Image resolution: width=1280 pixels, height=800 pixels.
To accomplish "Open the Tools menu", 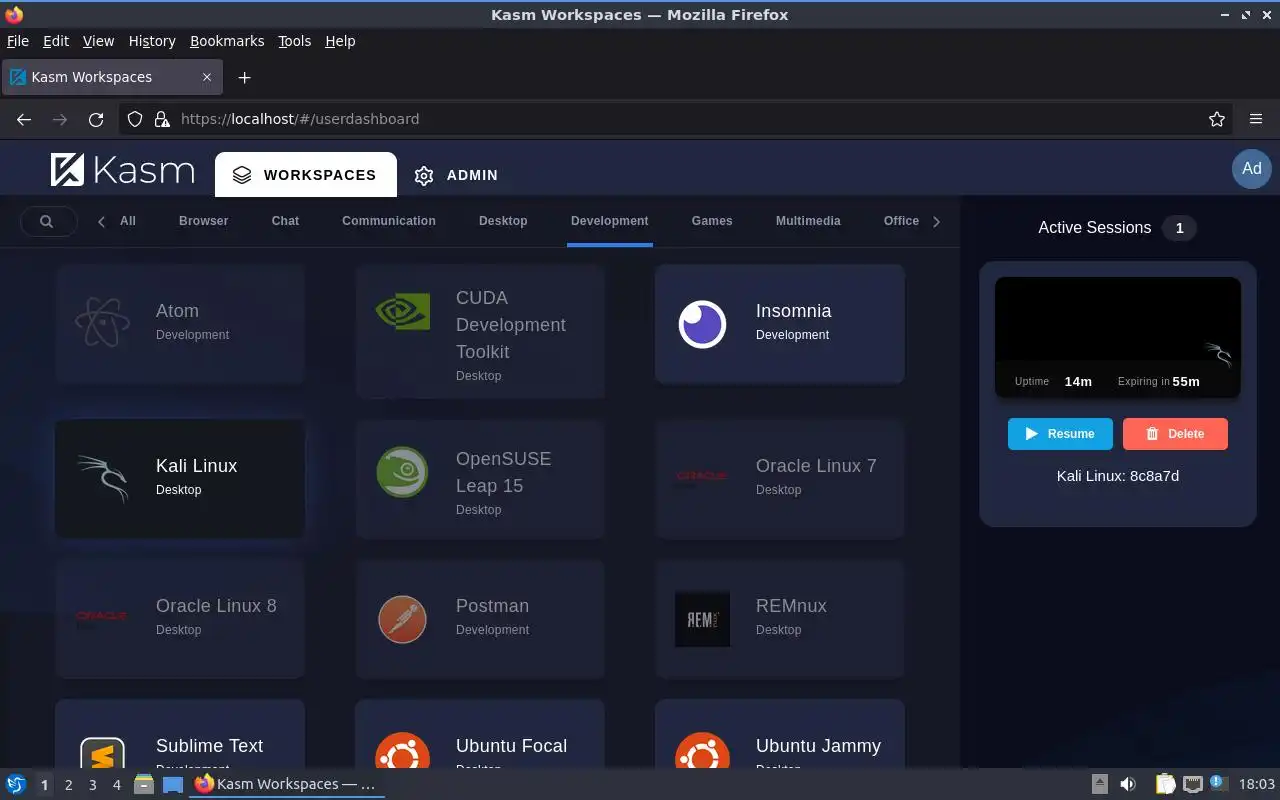I will point(295,41).
